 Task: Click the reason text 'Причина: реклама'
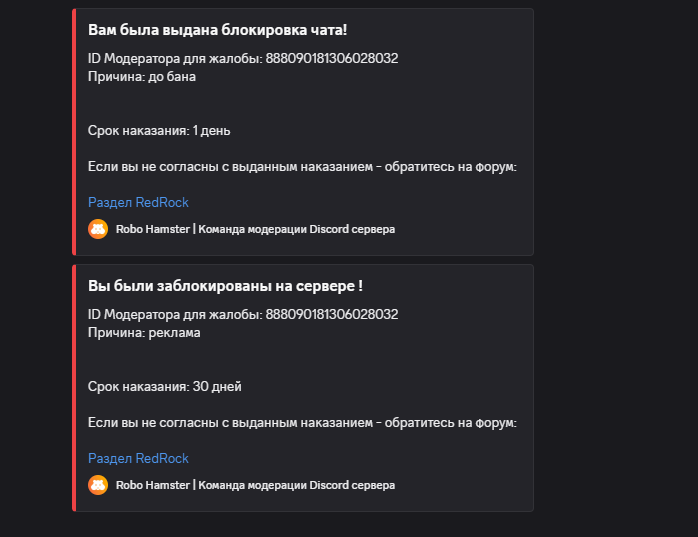coord(144,332)
